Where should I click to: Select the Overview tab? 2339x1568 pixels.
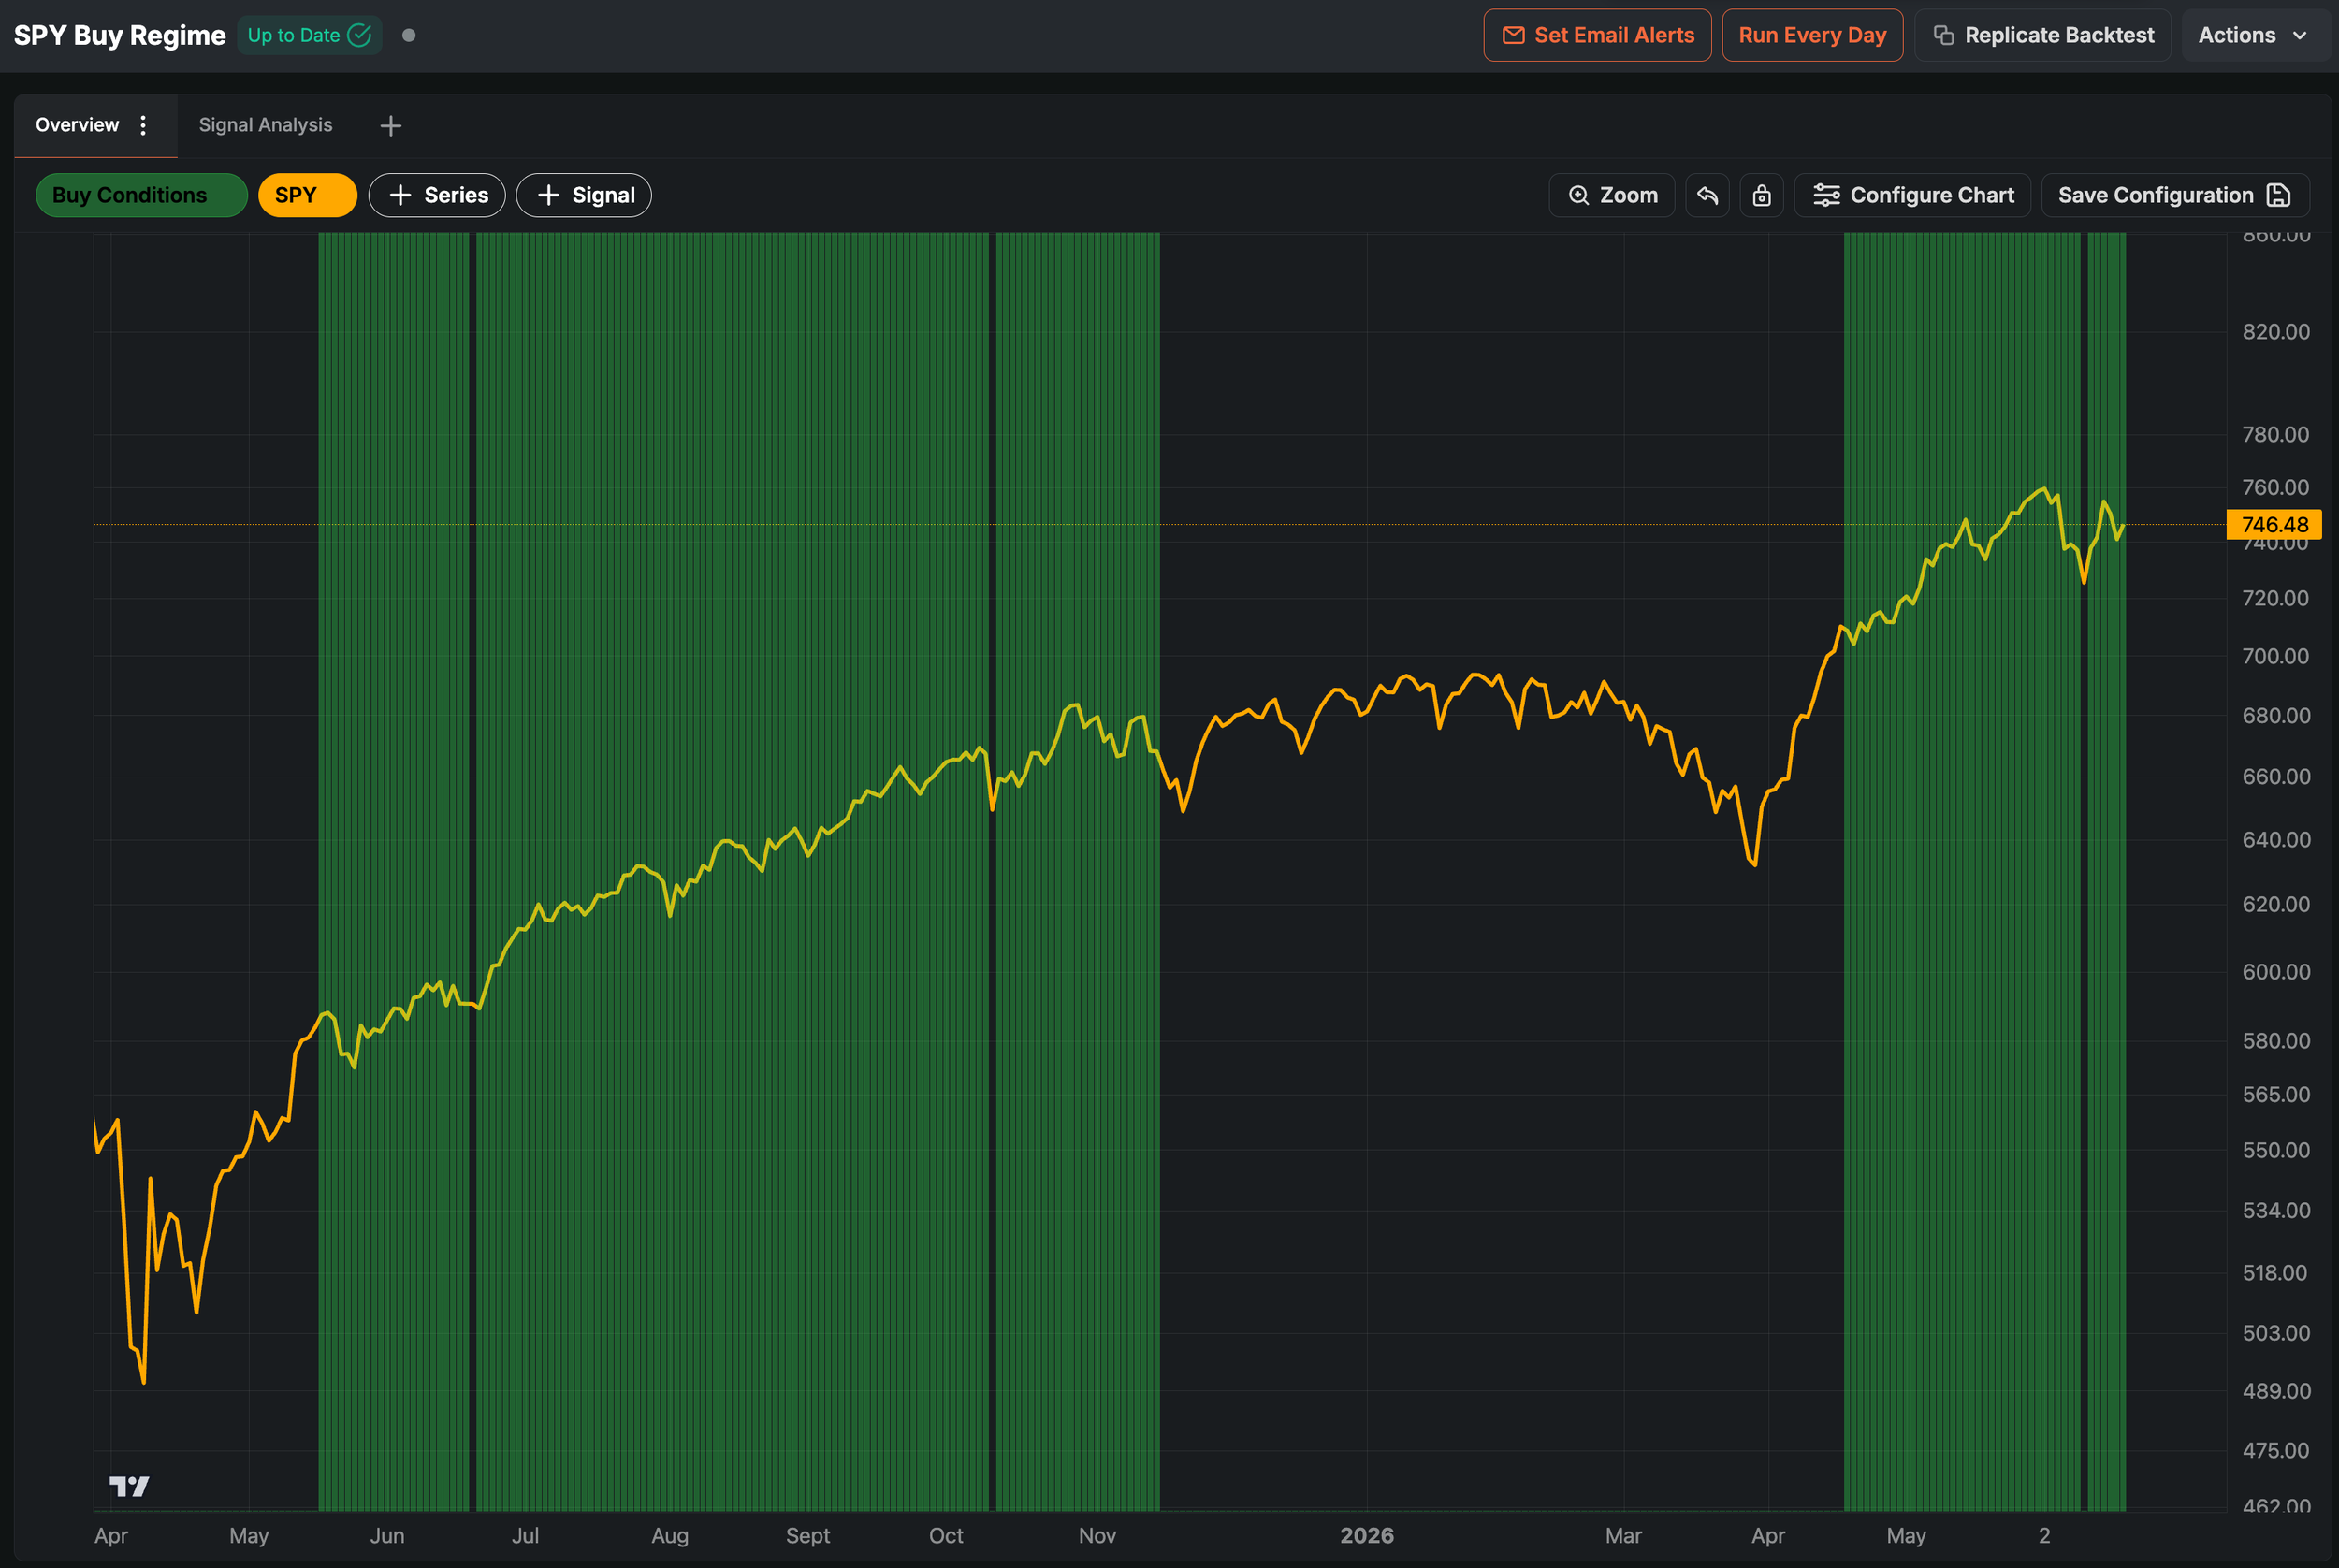click(x=77, y=125)
